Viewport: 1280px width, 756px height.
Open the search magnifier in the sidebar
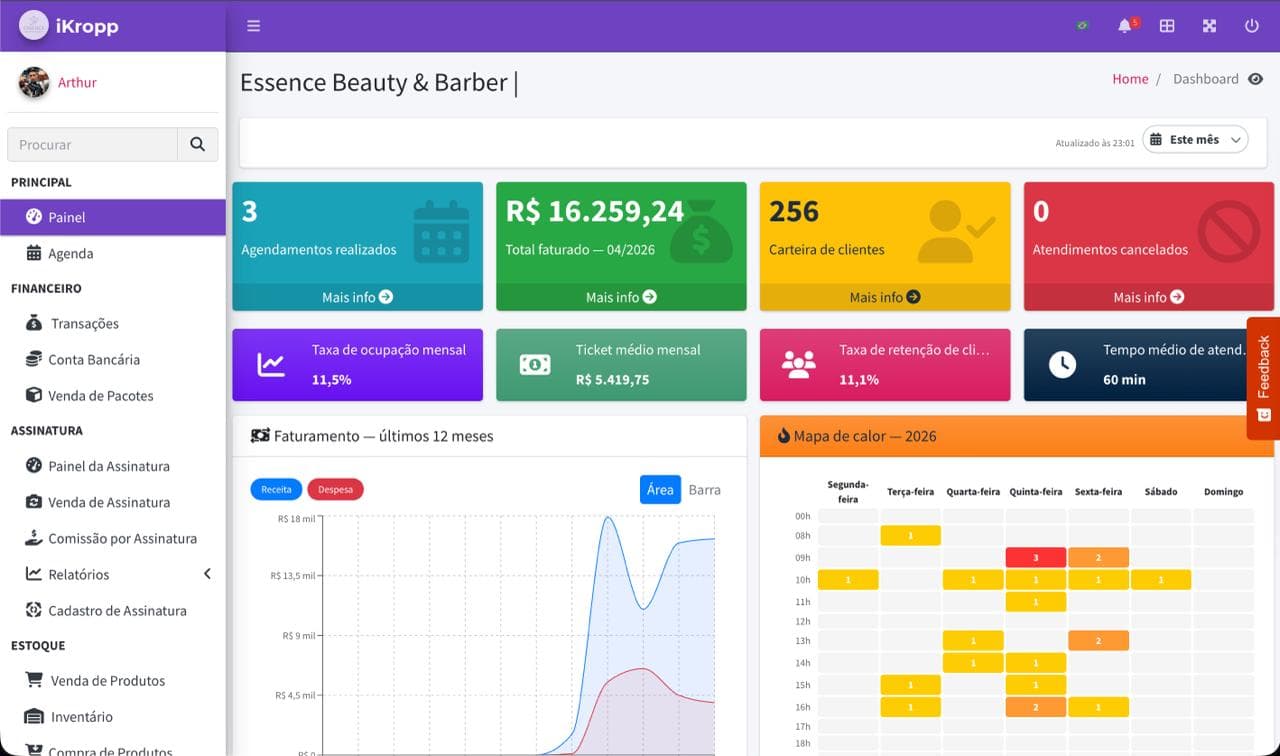pyautogui.click(x=197, y=144)
